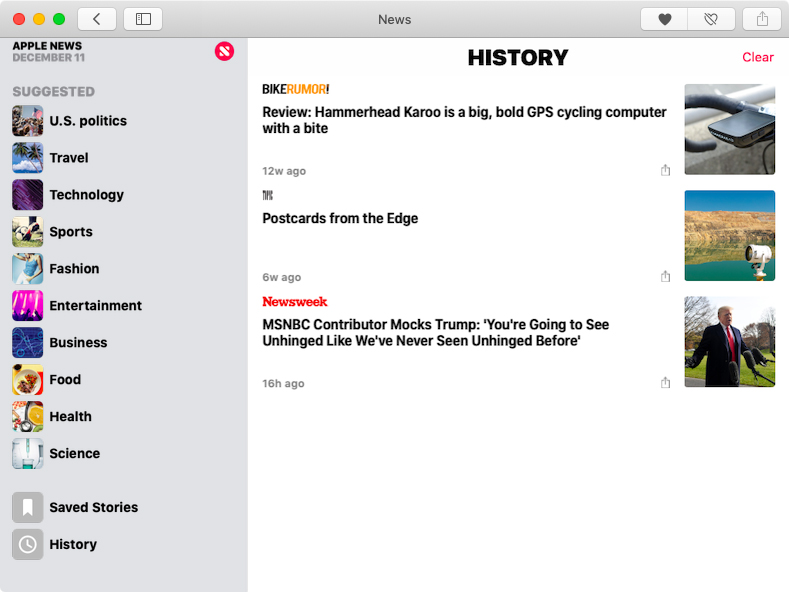789x592 pixels.
Task: Click the DECEMBER 11 date text
Action: pos(49,57)
